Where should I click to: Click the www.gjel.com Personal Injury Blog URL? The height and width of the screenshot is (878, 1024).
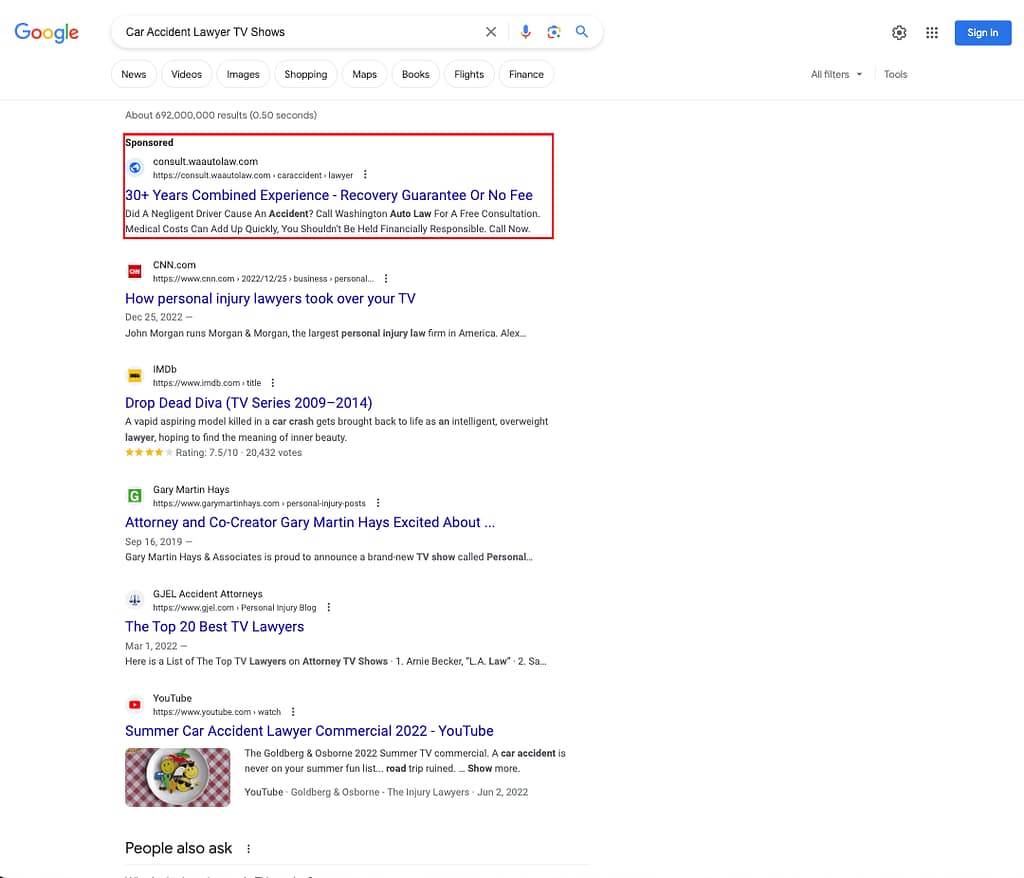point(234,608)
